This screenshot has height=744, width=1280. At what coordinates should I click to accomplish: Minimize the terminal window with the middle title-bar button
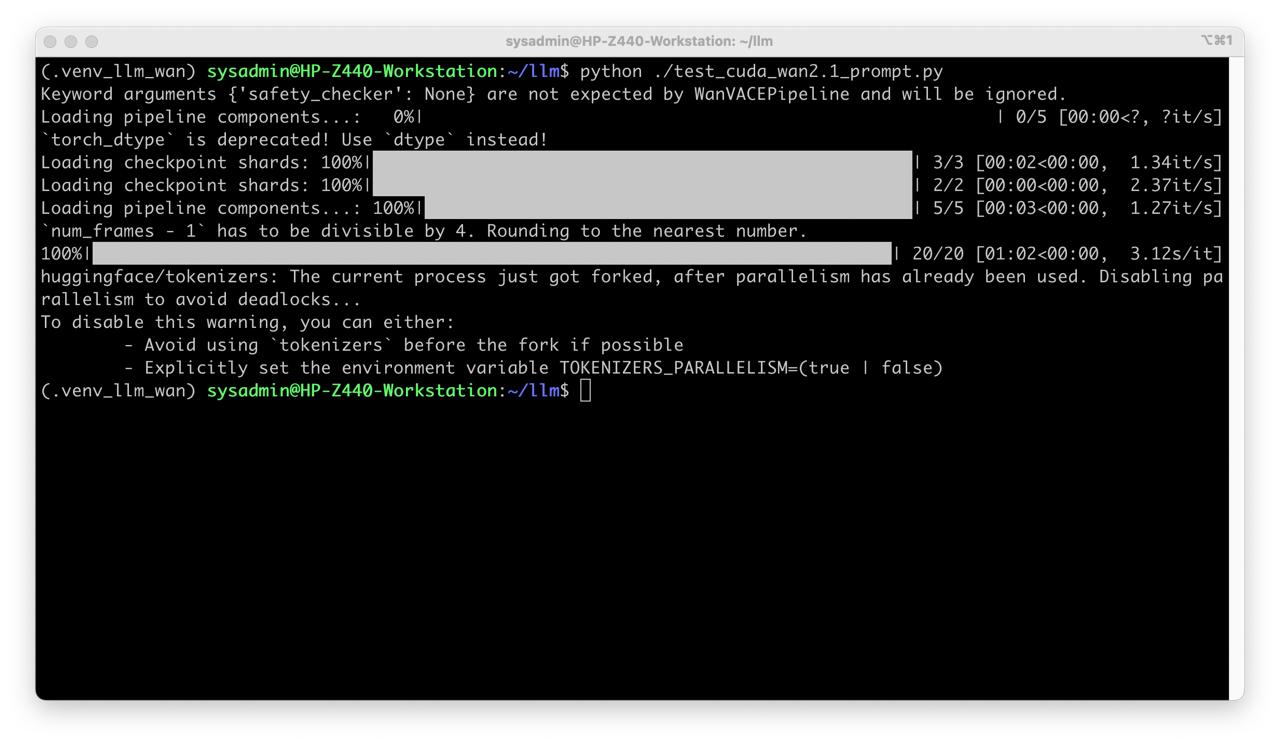pyautogui.click(x=71, y=41)
